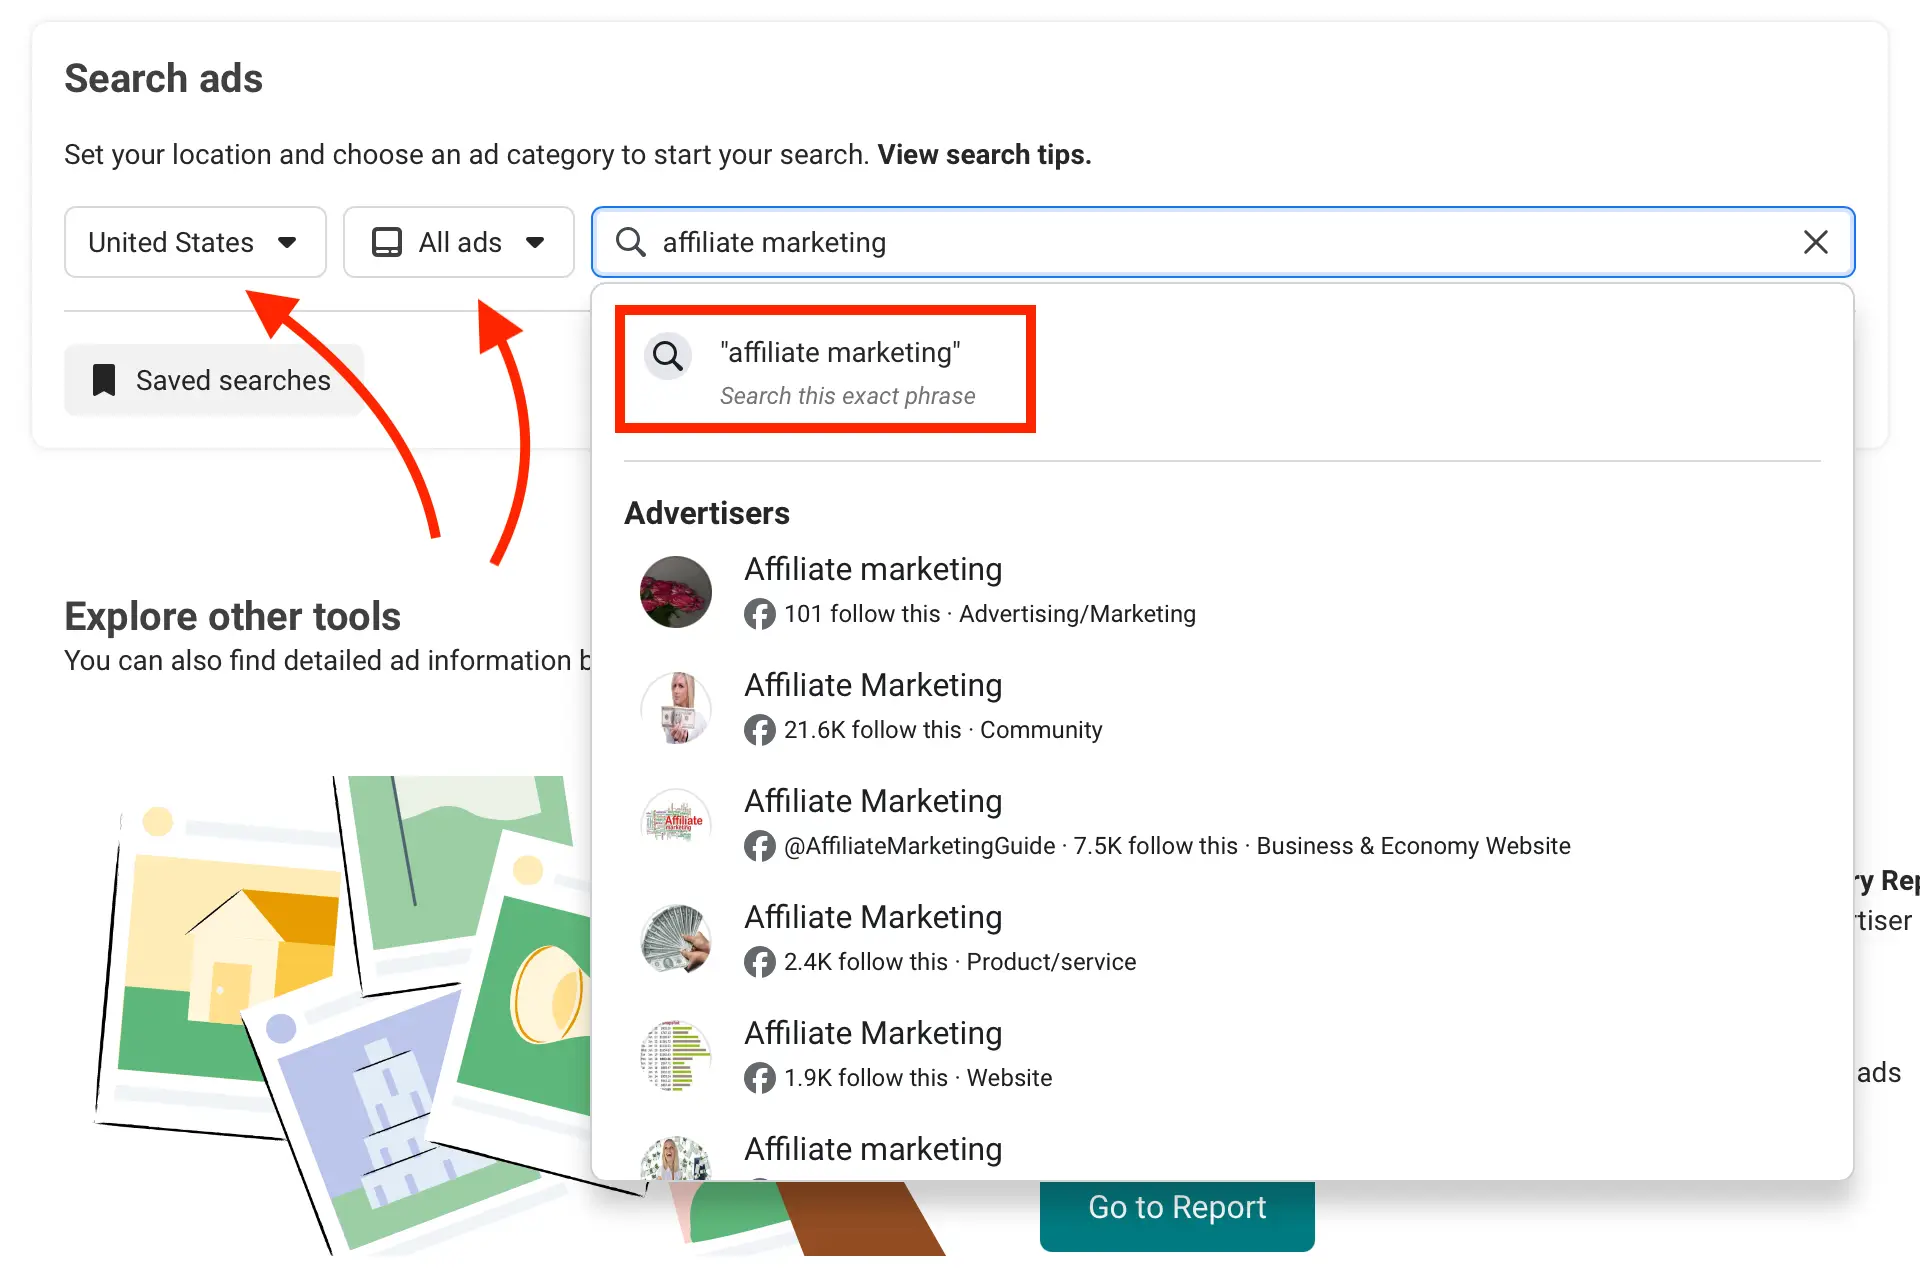Click avatar of 21.6K follower Community page
The width and height of the screenshot is (1920, 1272).
pyautogui.click(x=676, y=707)
